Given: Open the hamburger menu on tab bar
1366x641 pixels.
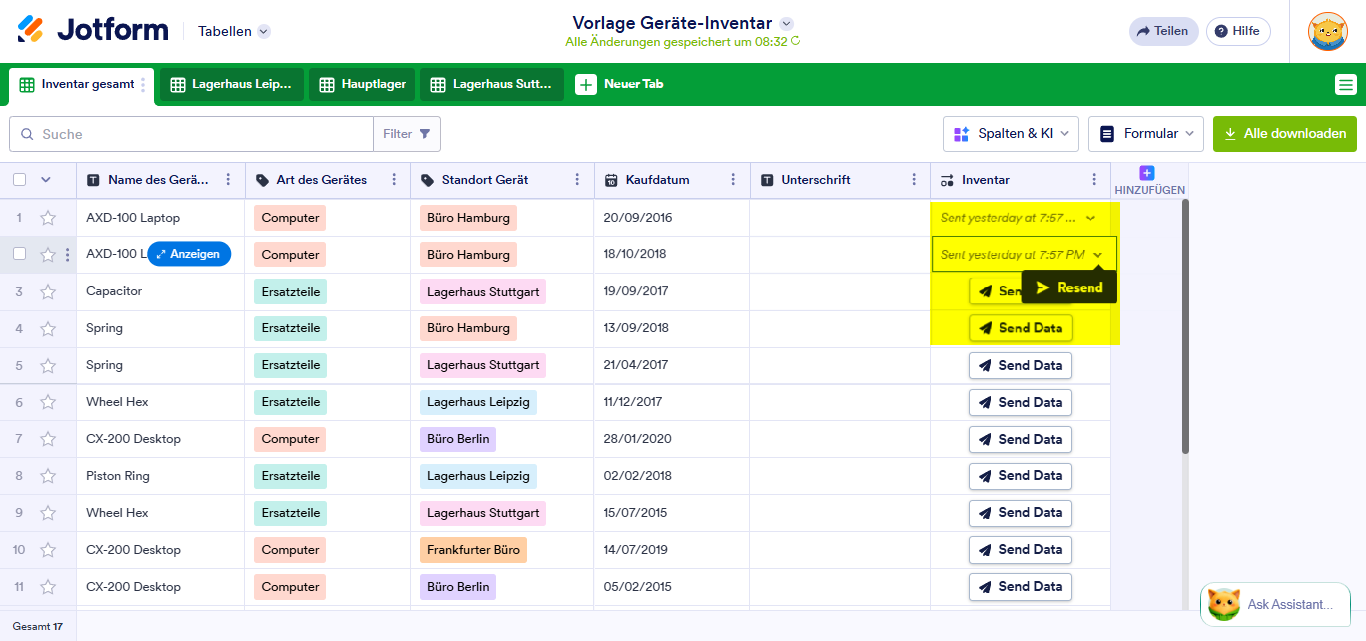Looking at the screenshot, I should pos(1345,85).
